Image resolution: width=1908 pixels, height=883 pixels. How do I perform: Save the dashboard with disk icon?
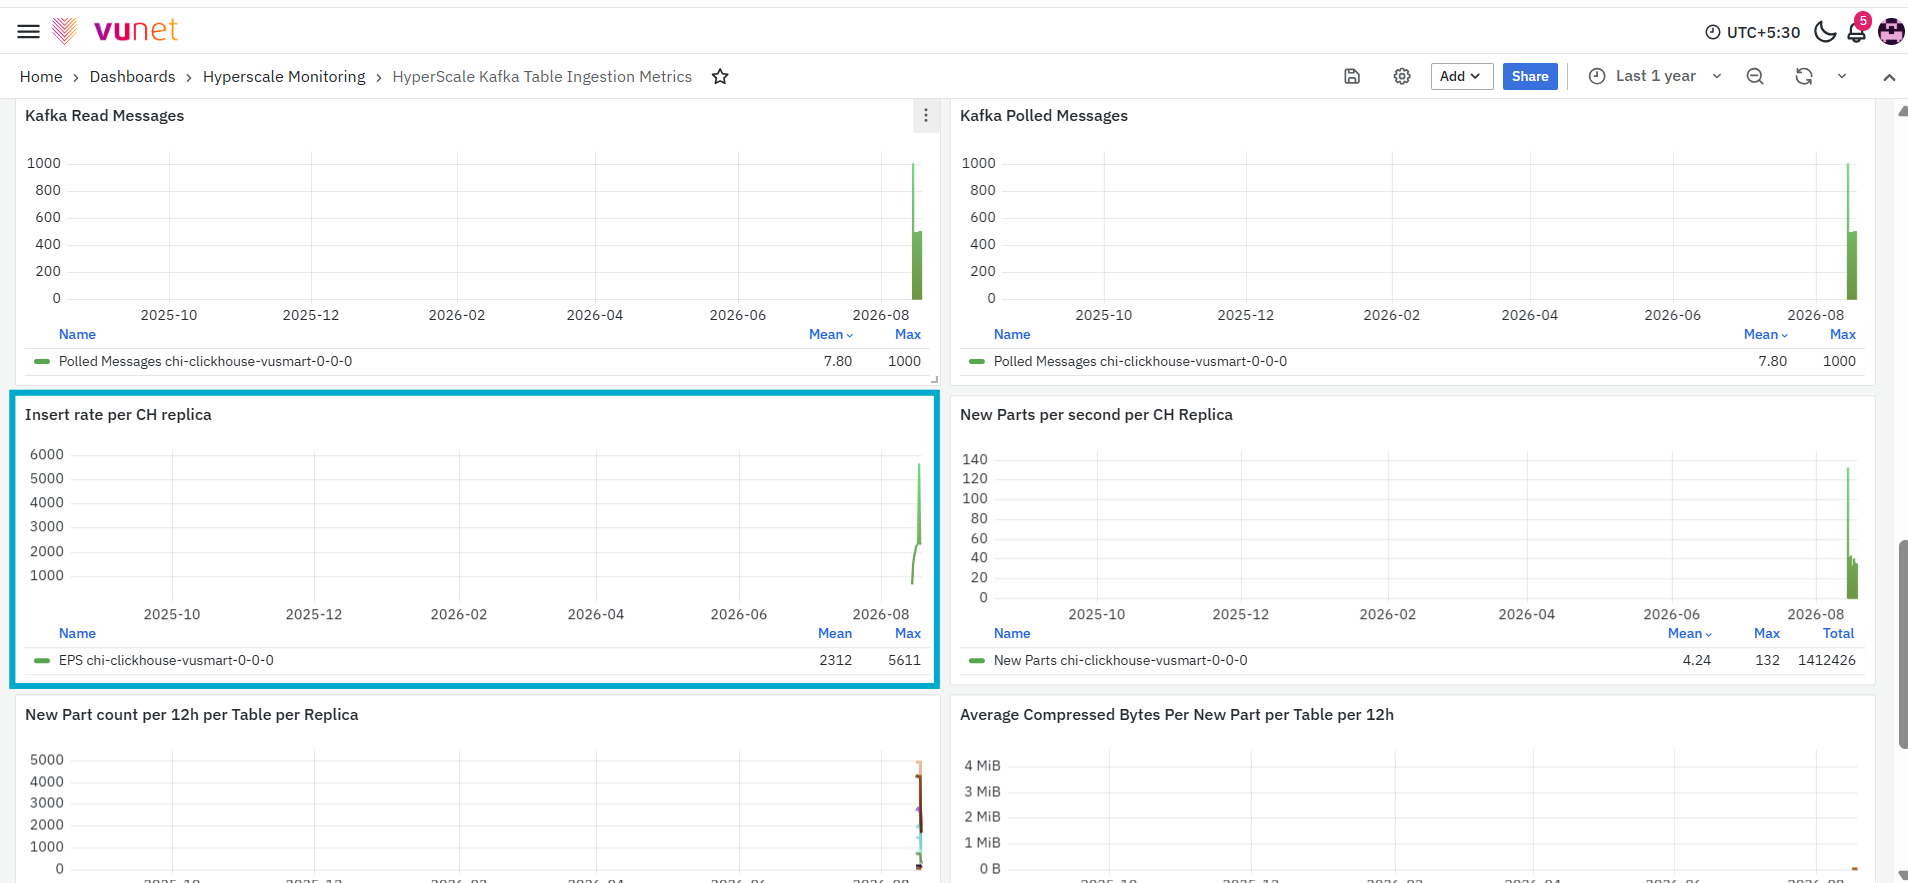(x=1352, y=76)
